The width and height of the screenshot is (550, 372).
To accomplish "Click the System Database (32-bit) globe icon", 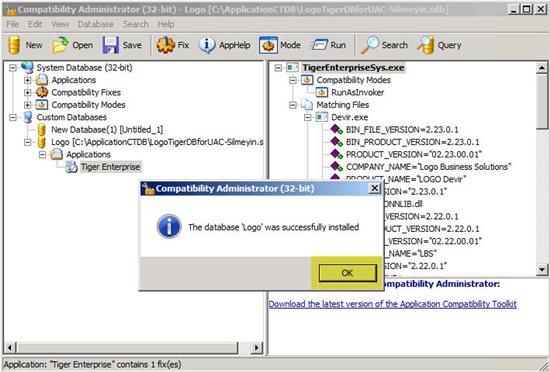I will (x=27, y=67).
